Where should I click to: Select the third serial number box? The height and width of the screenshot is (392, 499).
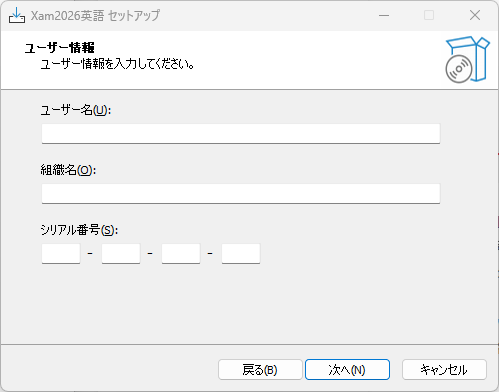181,254
